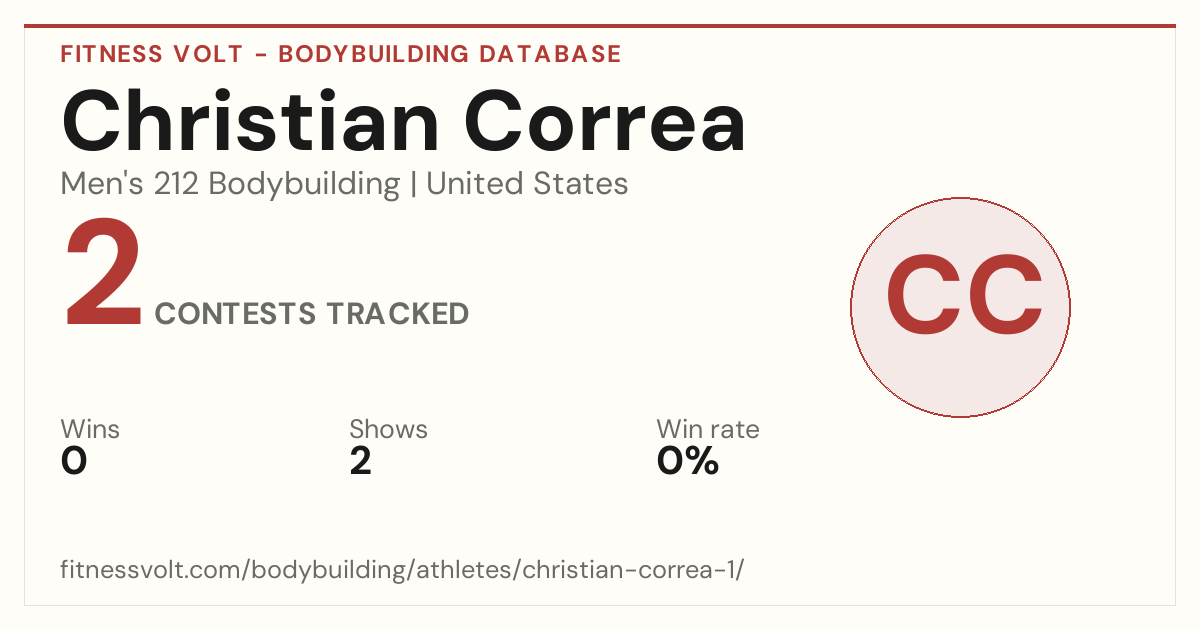1200x630 pixels.
Task: Select the Men's 212 Bodybuilding subtitle
Action: 230,184
